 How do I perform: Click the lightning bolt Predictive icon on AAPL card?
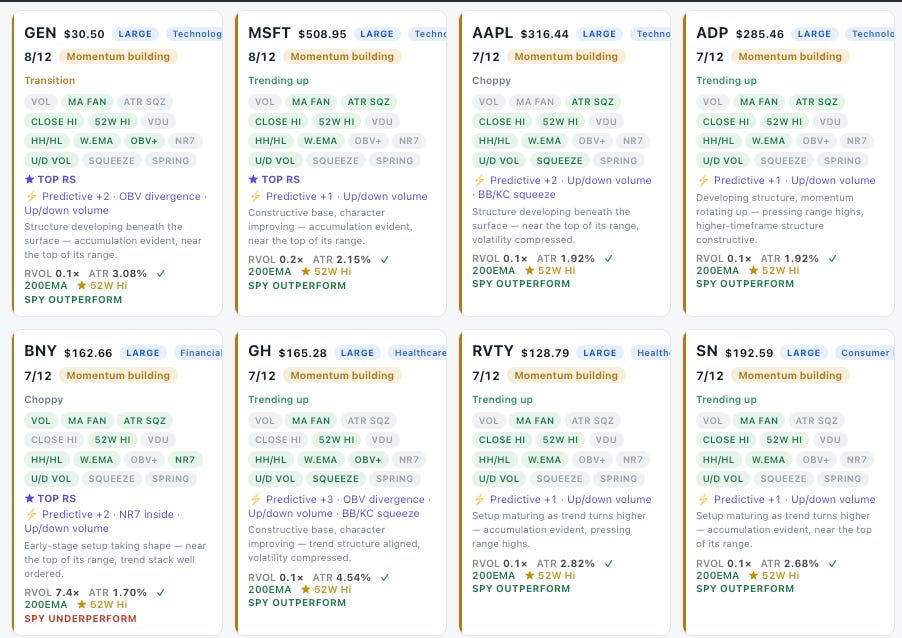click(x=479, y=180)
